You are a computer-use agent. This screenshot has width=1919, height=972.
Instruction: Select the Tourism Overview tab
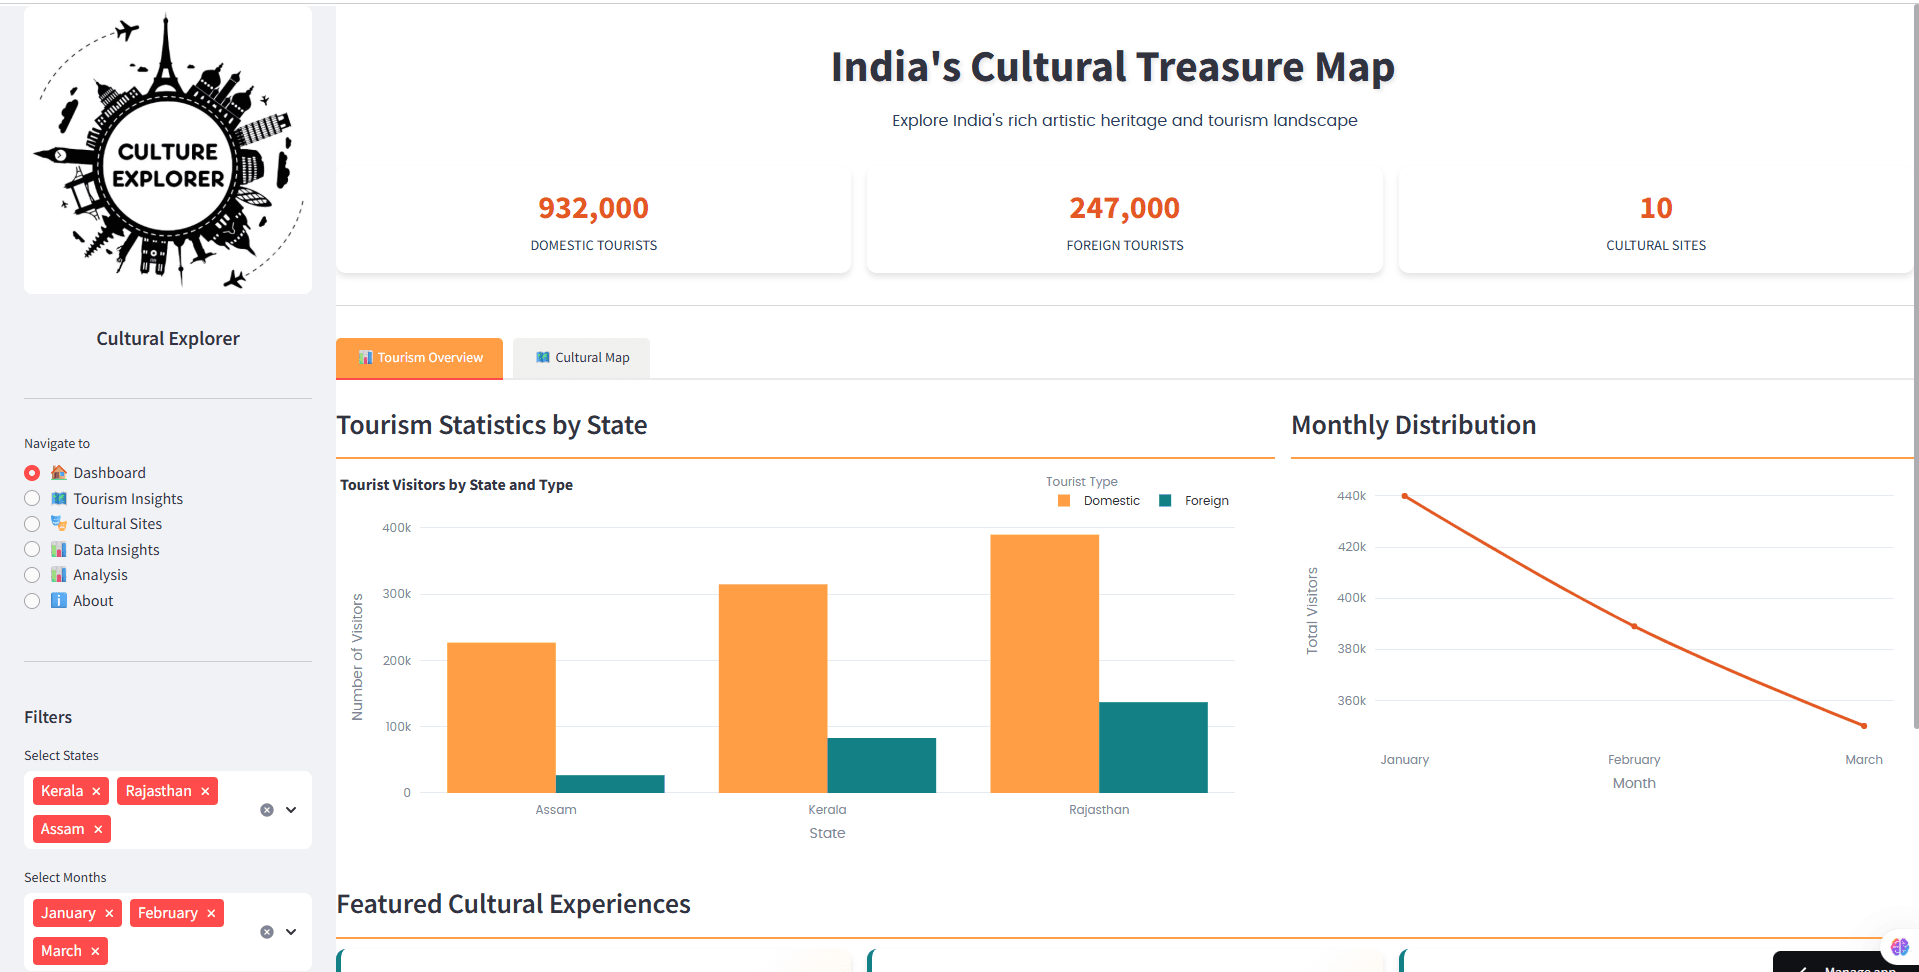click(419, 357)
